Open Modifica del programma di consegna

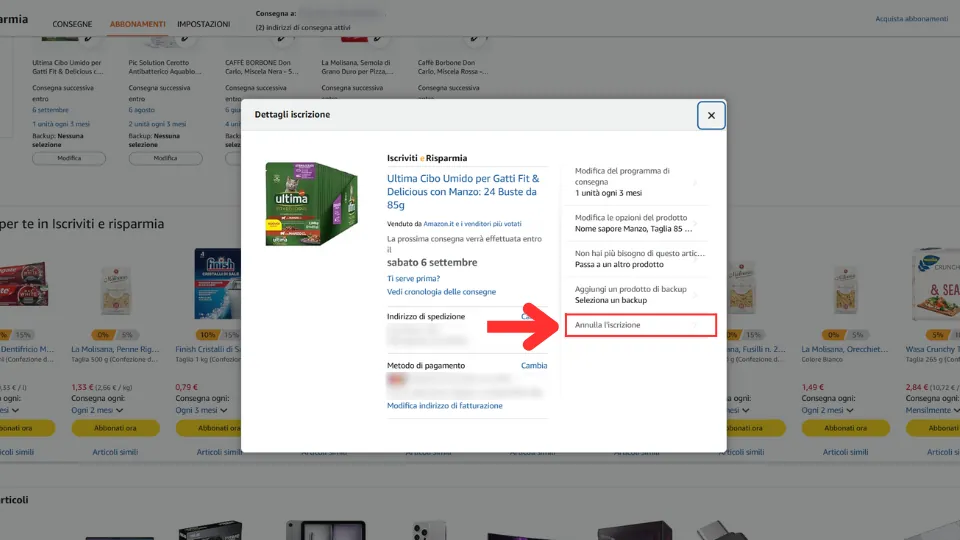point(637,182)
